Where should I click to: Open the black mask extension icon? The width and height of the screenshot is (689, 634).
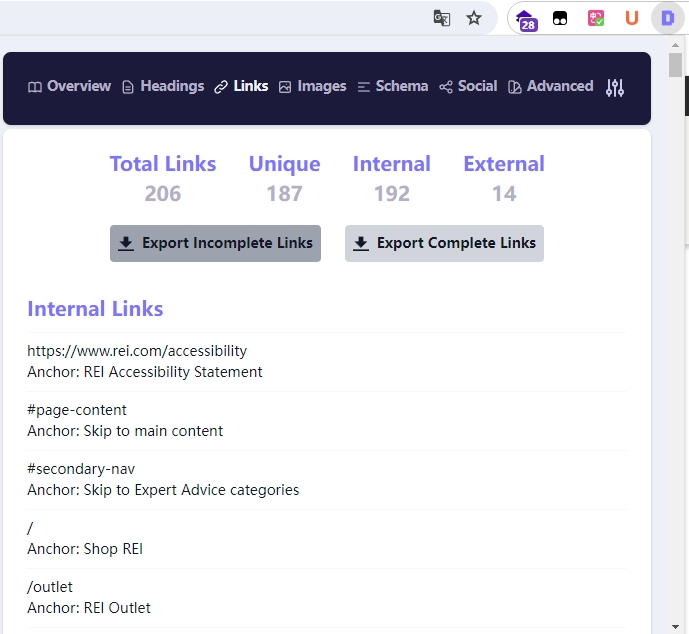(x=560, y=18)
